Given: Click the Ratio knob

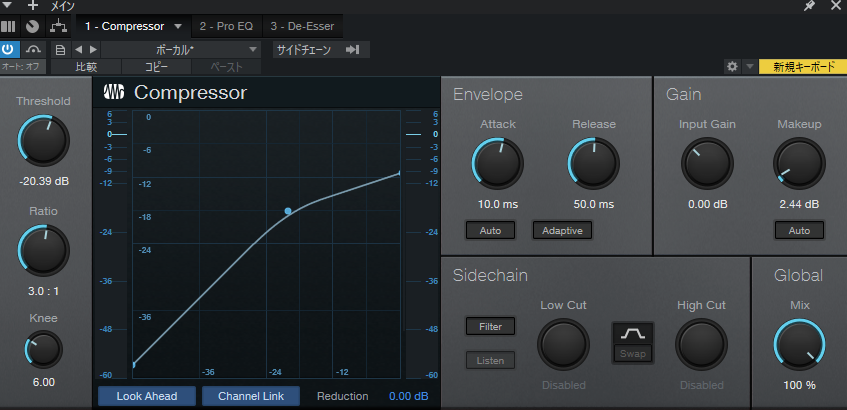Looking at the screenshot, I should pyautogui.click(x=44, y=251).
